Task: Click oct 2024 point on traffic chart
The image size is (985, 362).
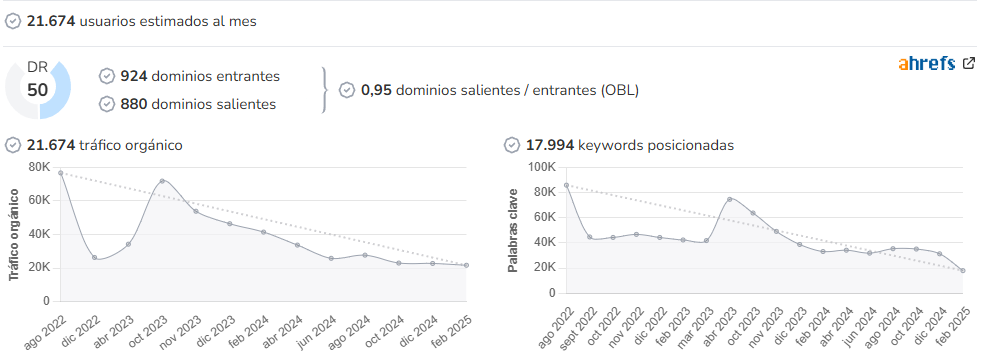Action: 399,263
